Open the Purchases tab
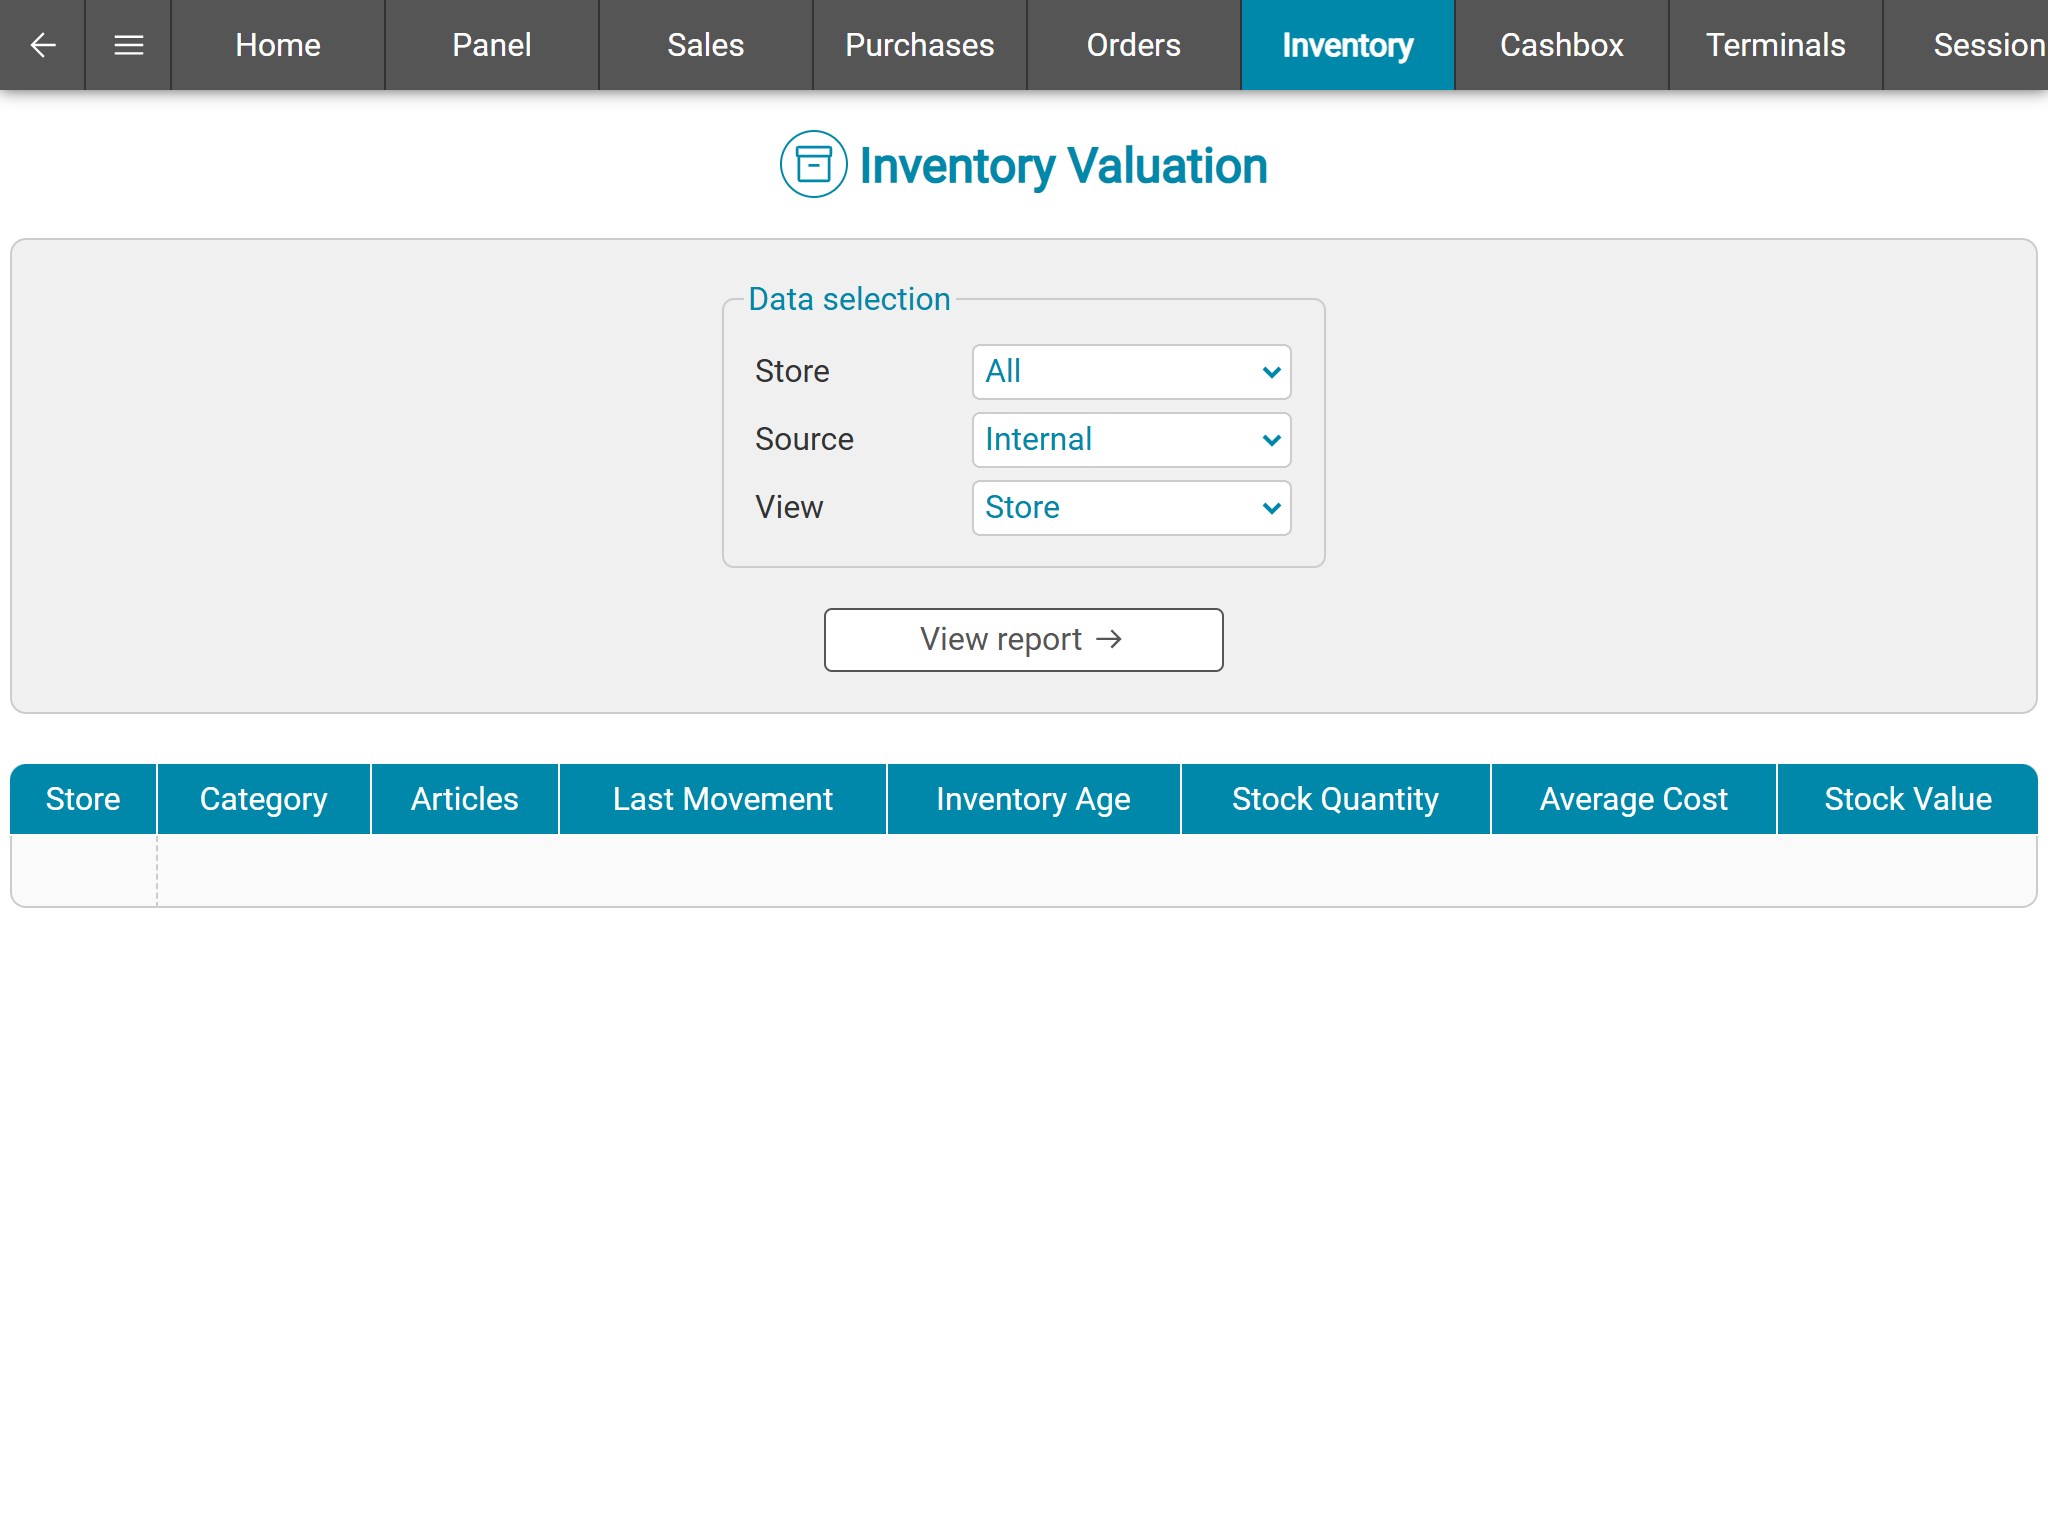Screen dimensions: 2048x1536 (x=920, y=45)
